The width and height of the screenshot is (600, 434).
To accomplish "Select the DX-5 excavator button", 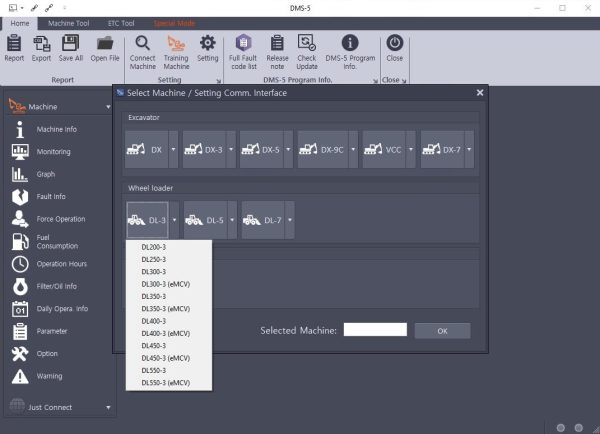I will point(261,149).
